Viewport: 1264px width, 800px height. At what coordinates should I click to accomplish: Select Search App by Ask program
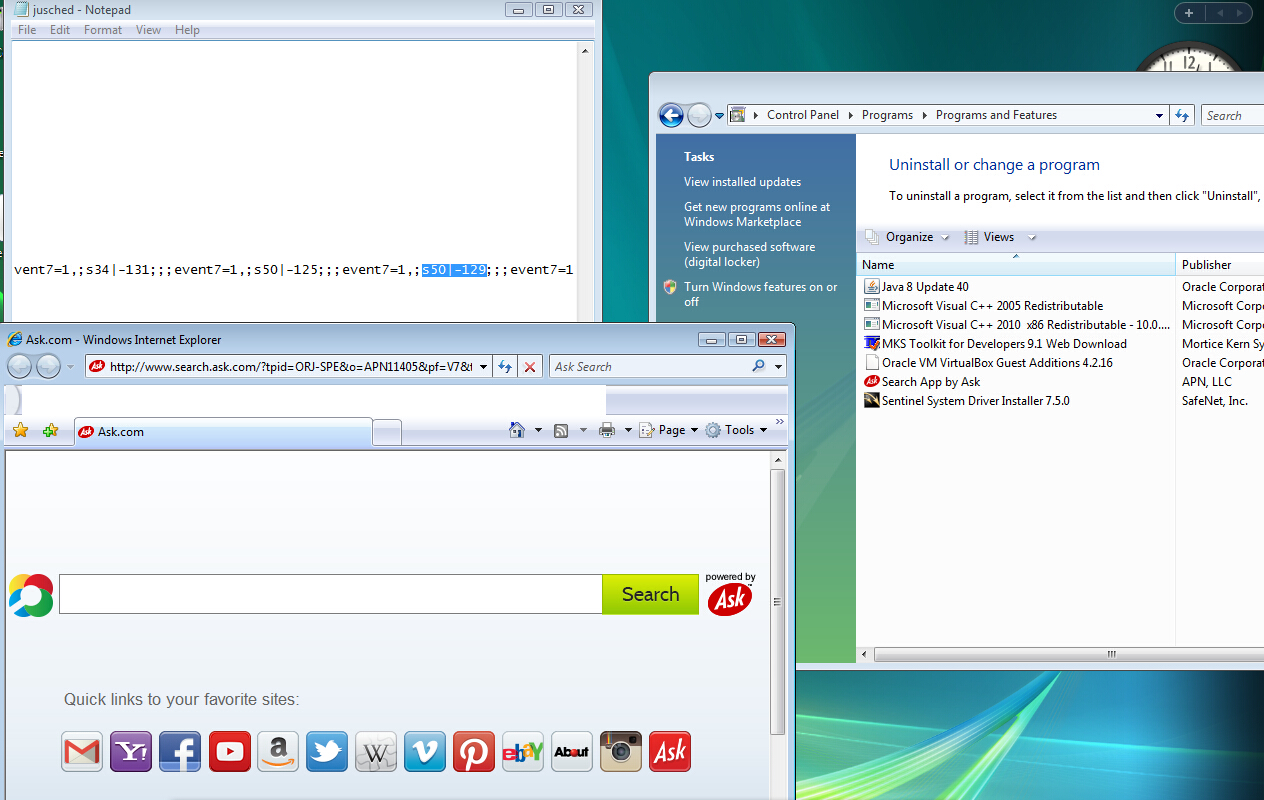(930, 382)
